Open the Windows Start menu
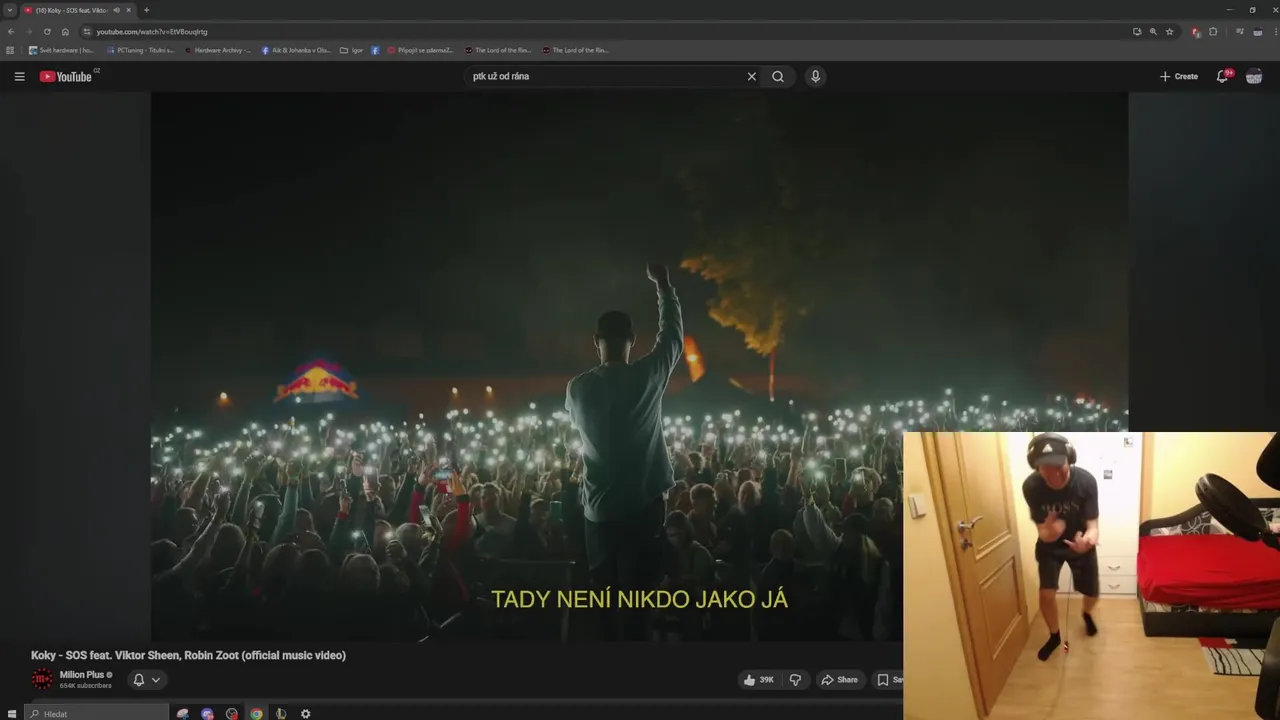 [x=12, y=713]
